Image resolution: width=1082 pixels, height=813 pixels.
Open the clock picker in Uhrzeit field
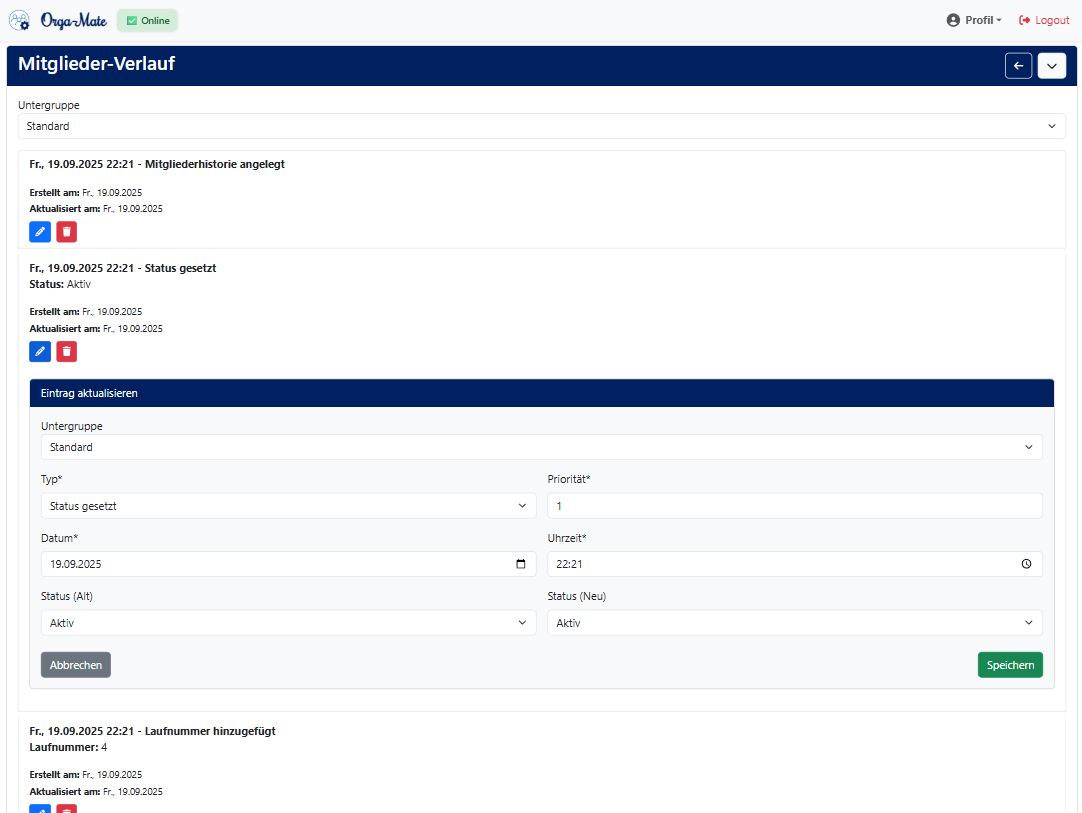point(1026,564)
